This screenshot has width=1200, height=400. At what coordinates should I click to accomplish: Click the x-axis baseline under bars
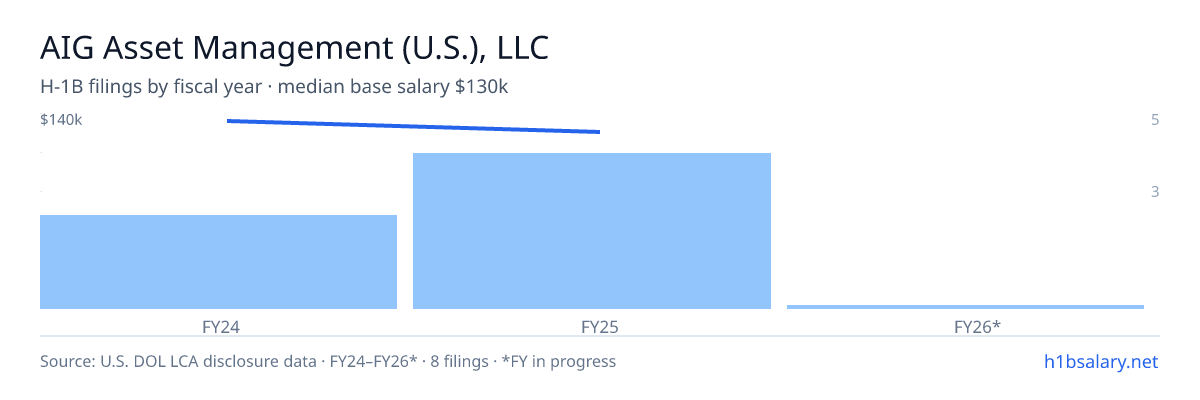(x=600, y=310)
